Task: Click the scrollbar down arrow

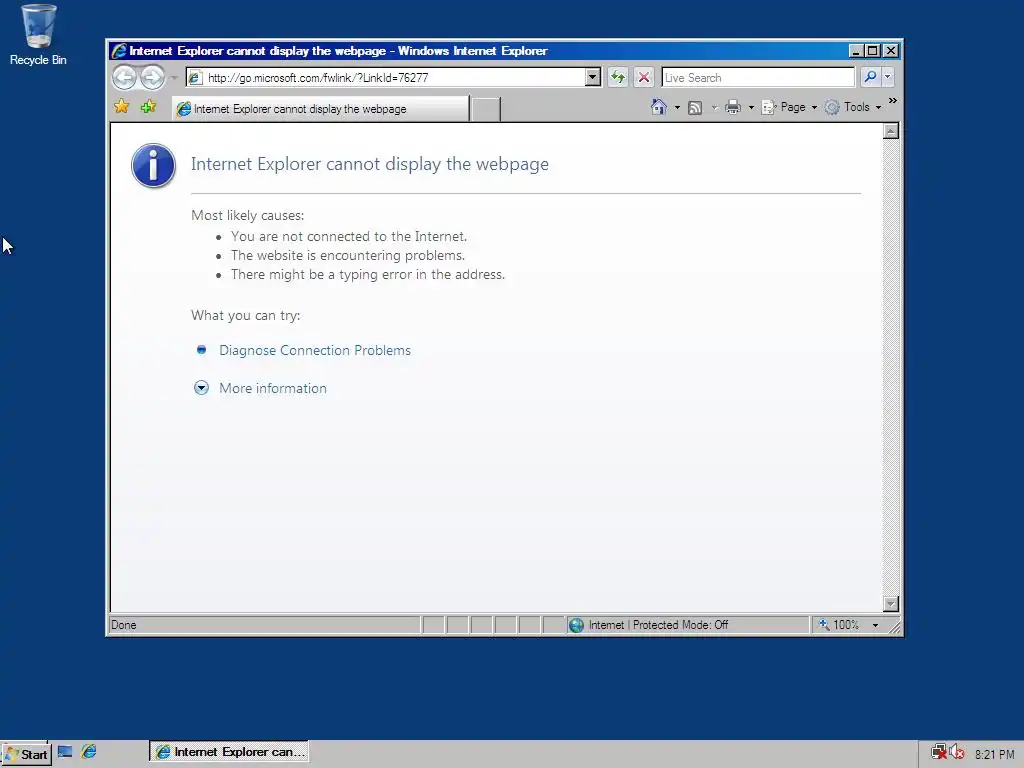Action: point(891,603)
